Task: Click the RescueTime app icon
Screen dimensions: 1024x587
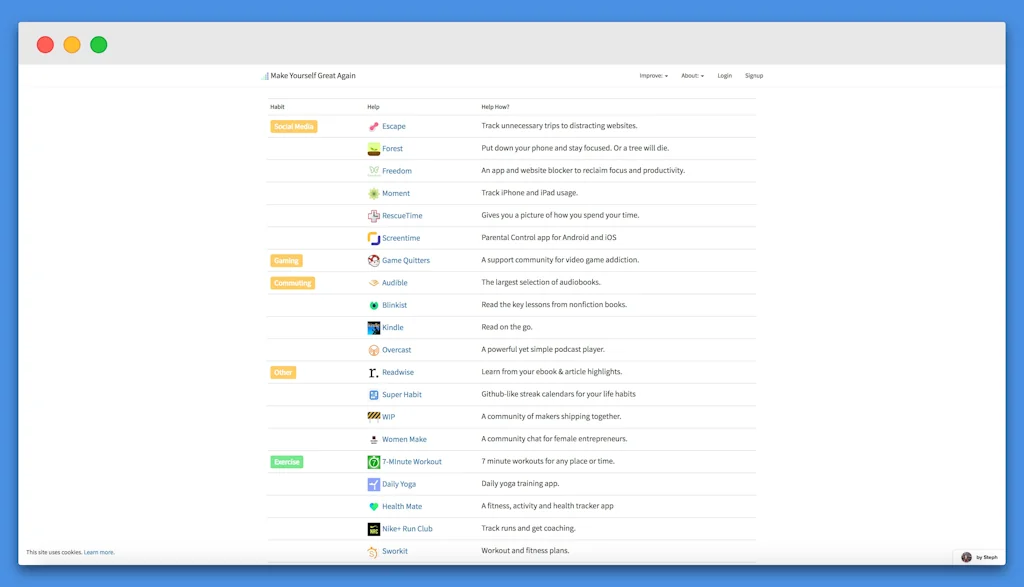Action: [373, 216]
